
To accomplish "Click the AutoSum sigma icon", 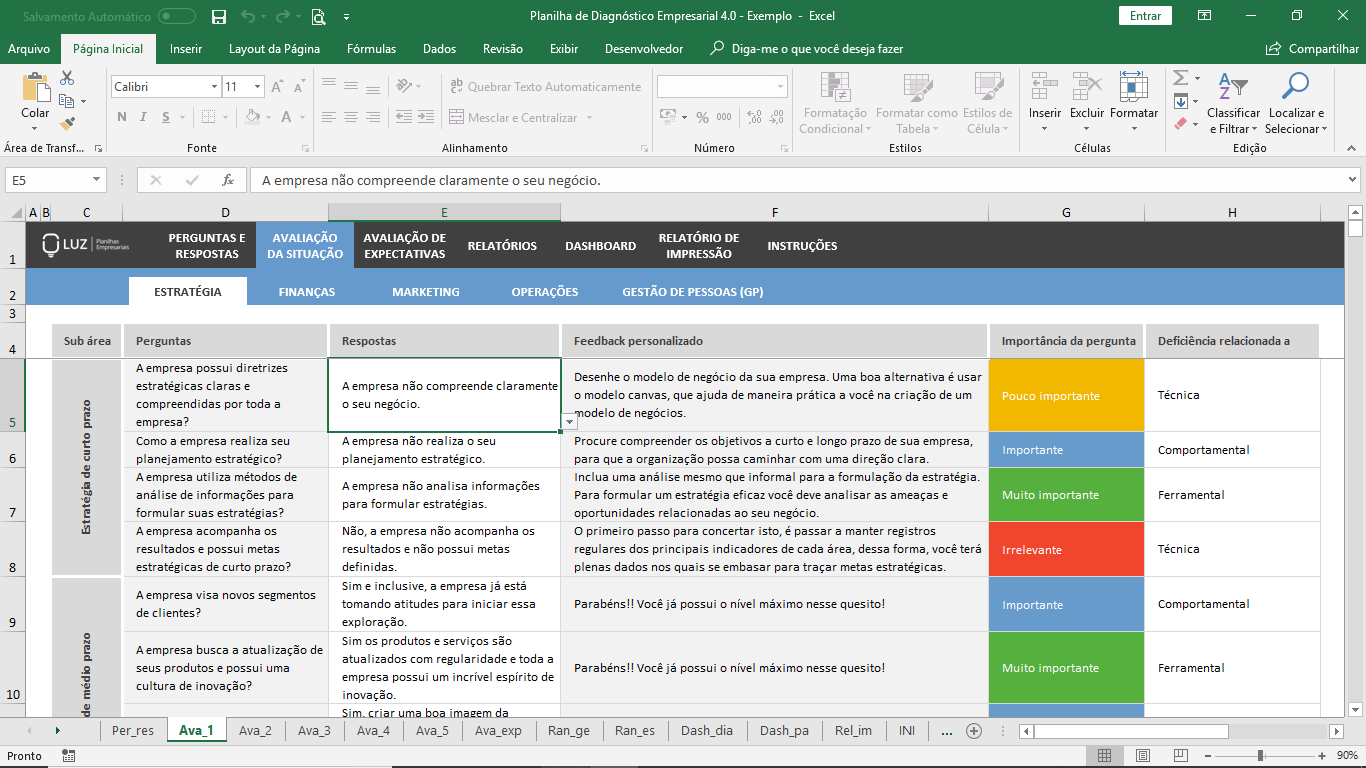I will point(1180,78).
